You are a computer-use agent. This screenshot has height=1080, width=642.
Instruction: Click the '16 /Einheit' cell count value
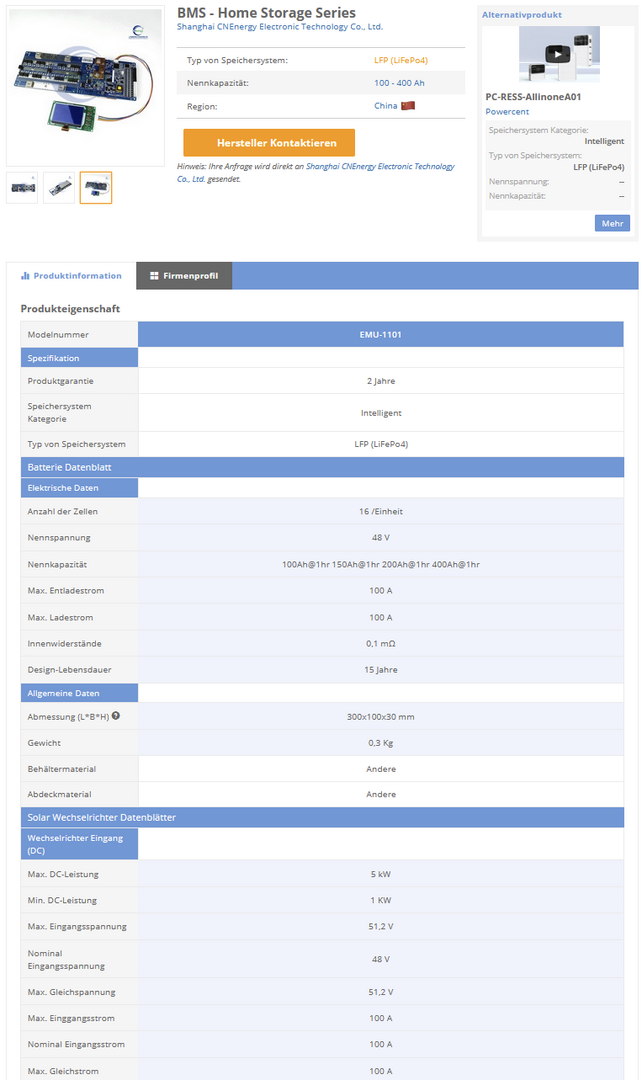pos(381,511)
